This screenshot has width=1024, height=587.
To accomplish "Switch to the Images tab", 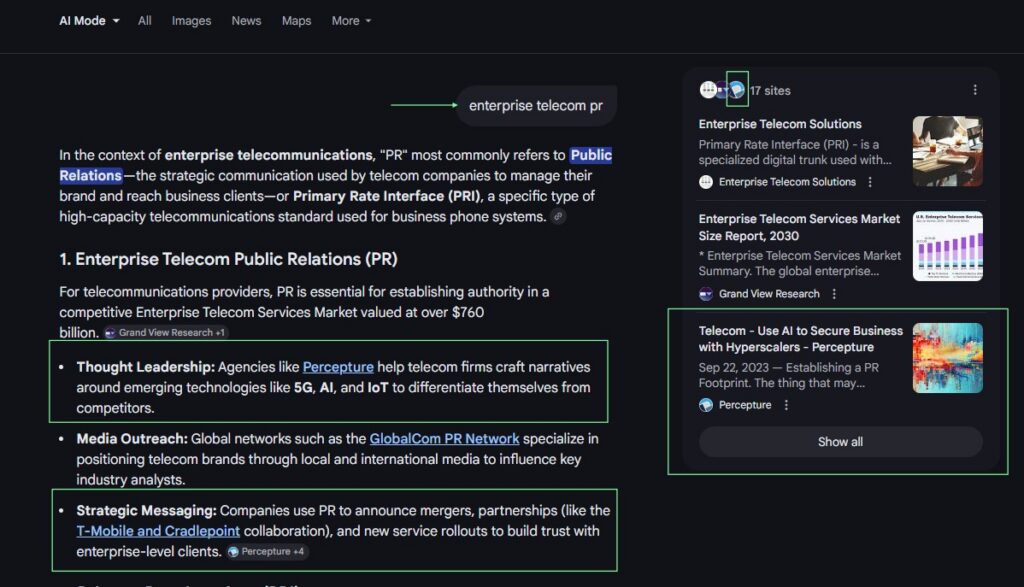I will pos(191,20).
